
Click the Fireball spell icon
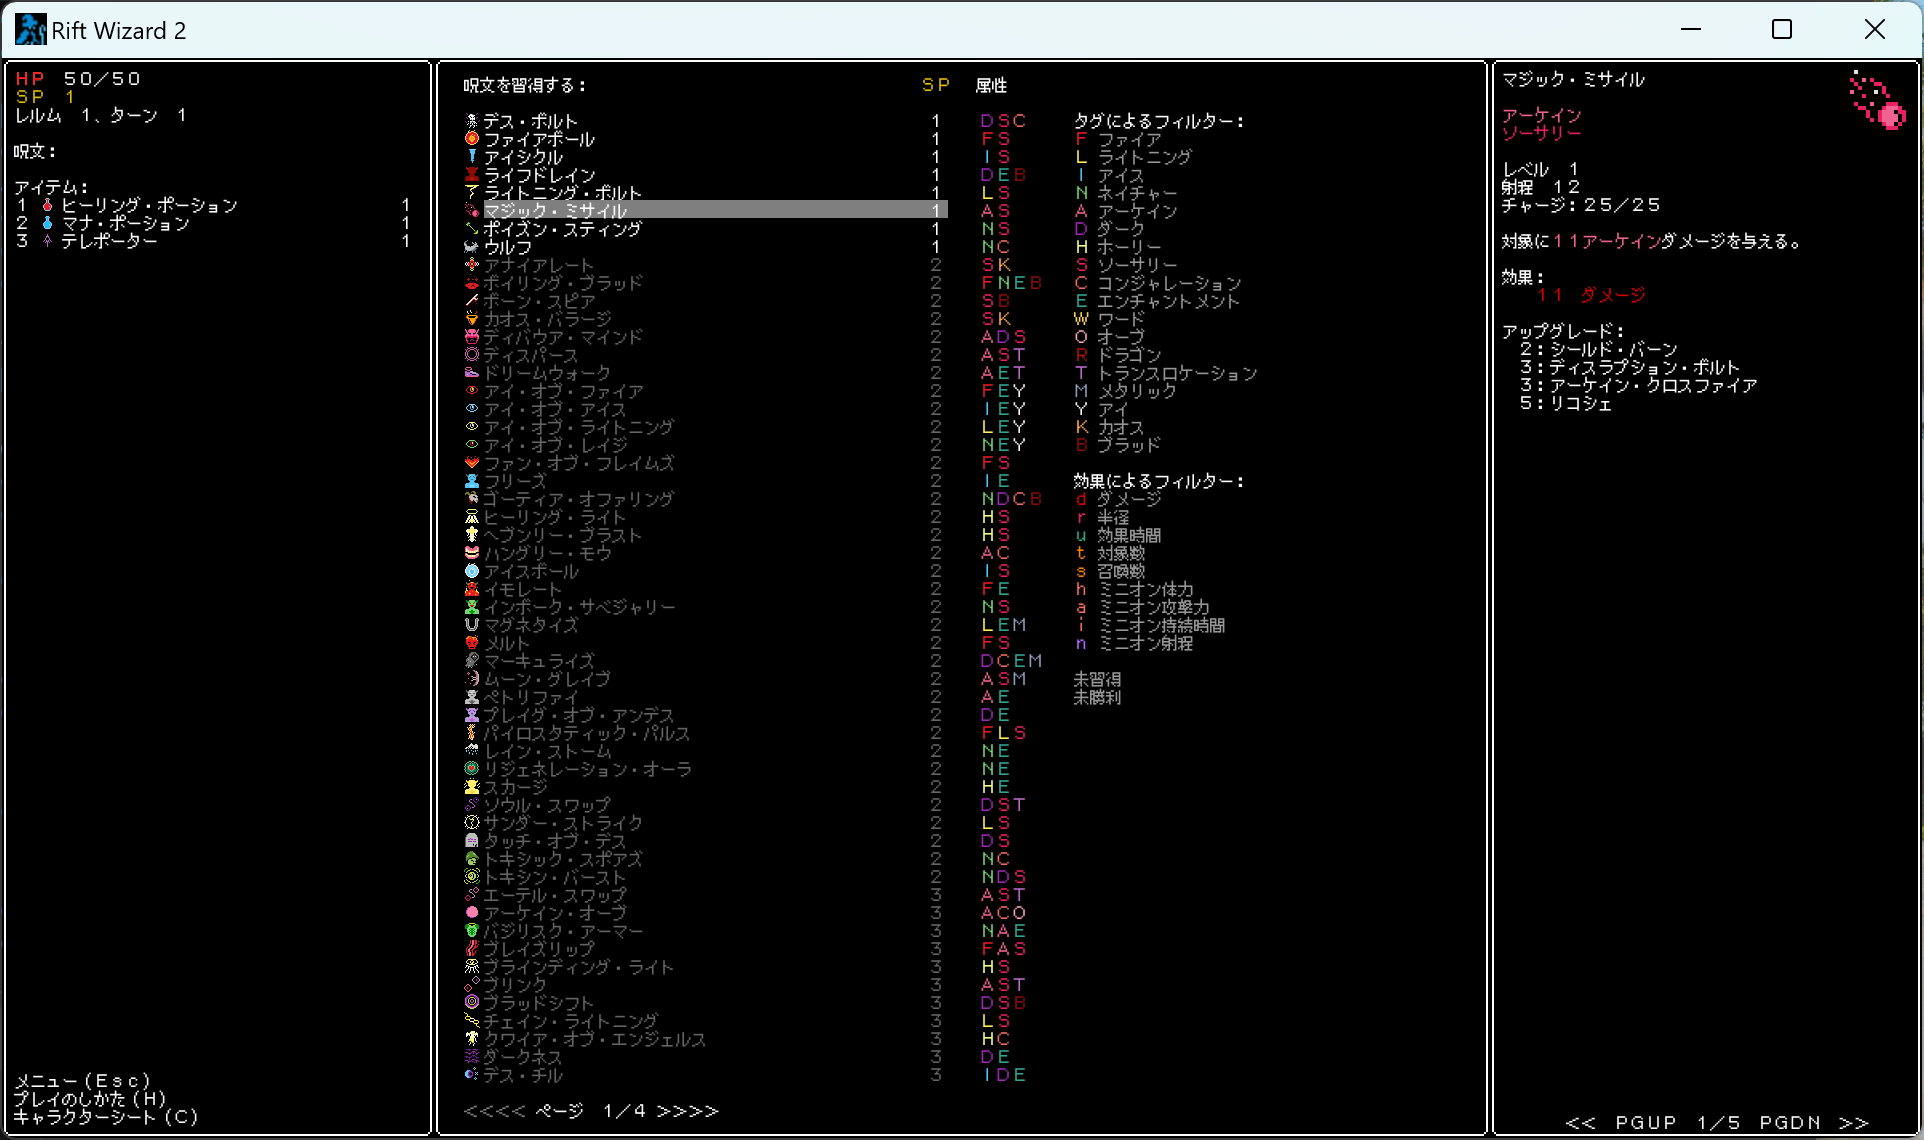click(x=472, y=139)
